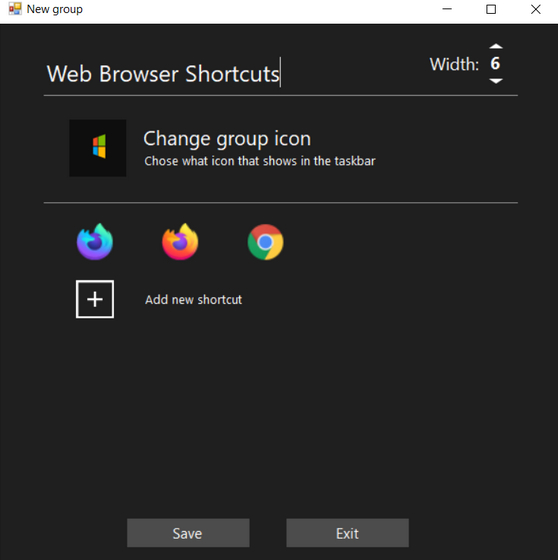Viewport: 558px width, 560px height.
Task: Maximize the New group window
Action: (491, 9)
